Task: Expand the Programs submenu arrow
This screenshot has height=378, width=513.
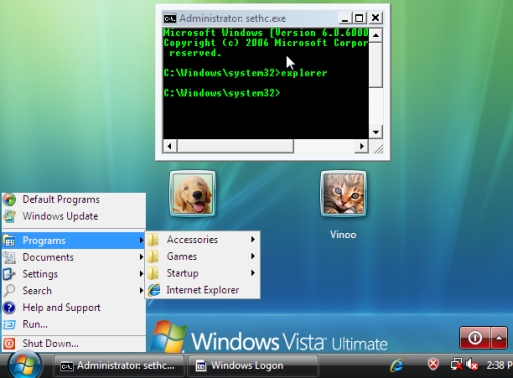Action: point(141,240)
